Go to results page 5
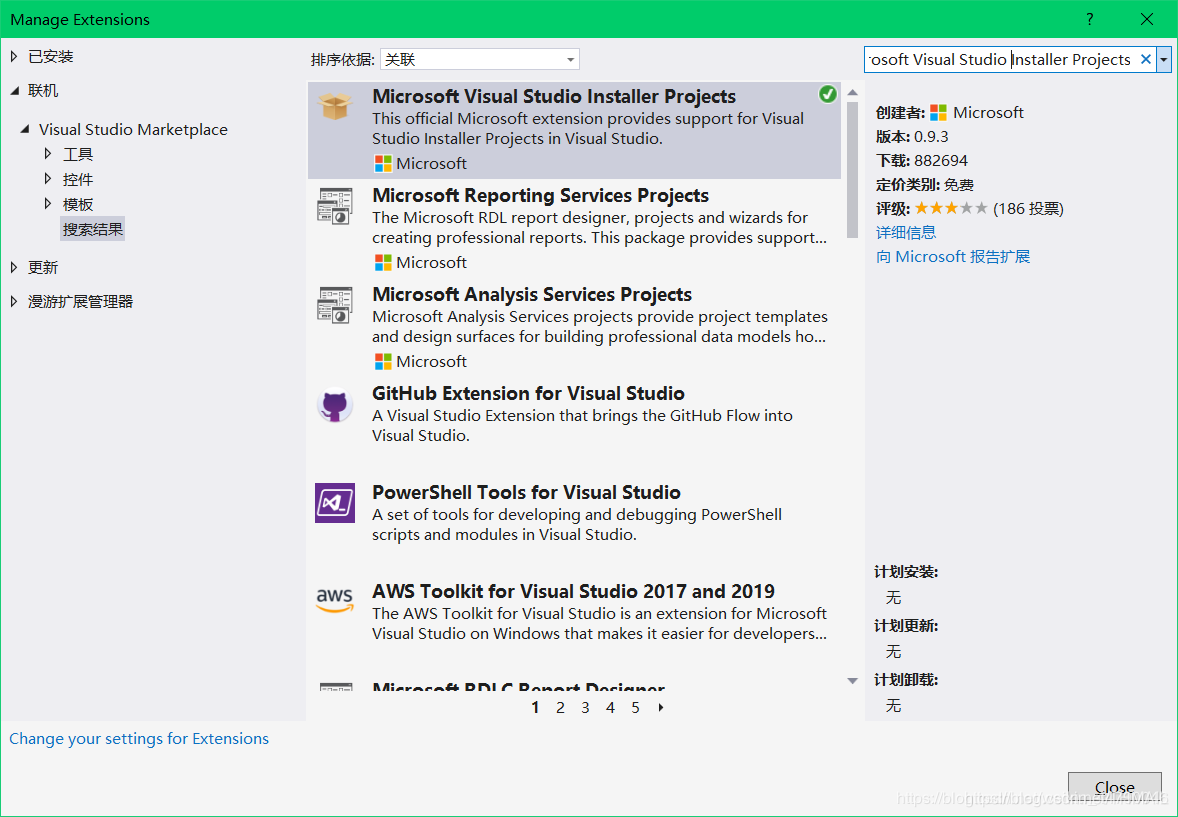The width and height of the screenshot is (1178, 817). tap(636, 707)
